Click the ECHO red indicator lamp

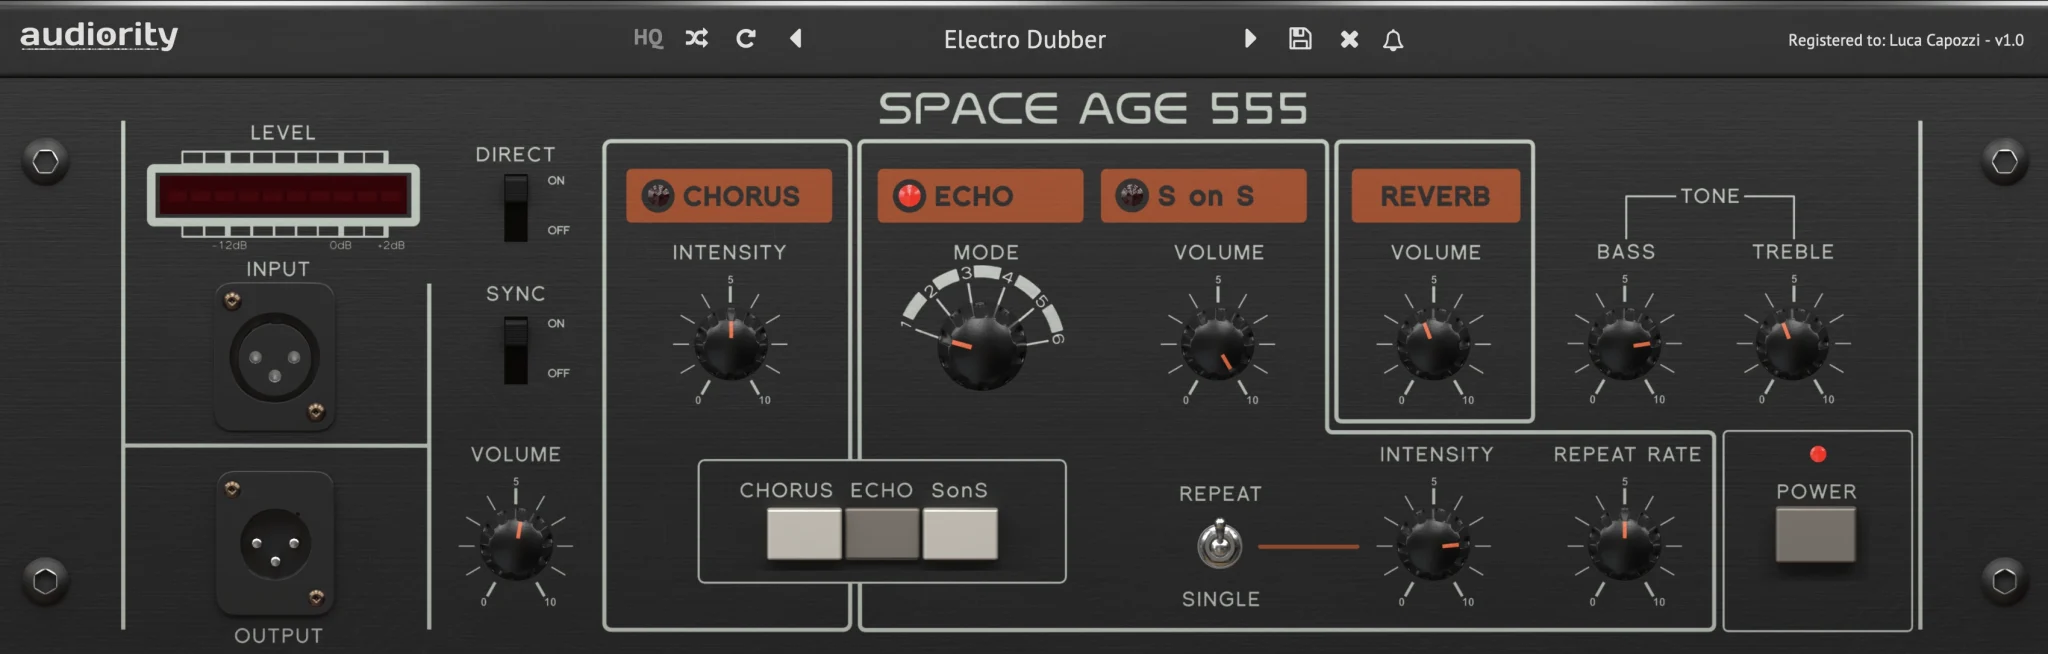909,195
